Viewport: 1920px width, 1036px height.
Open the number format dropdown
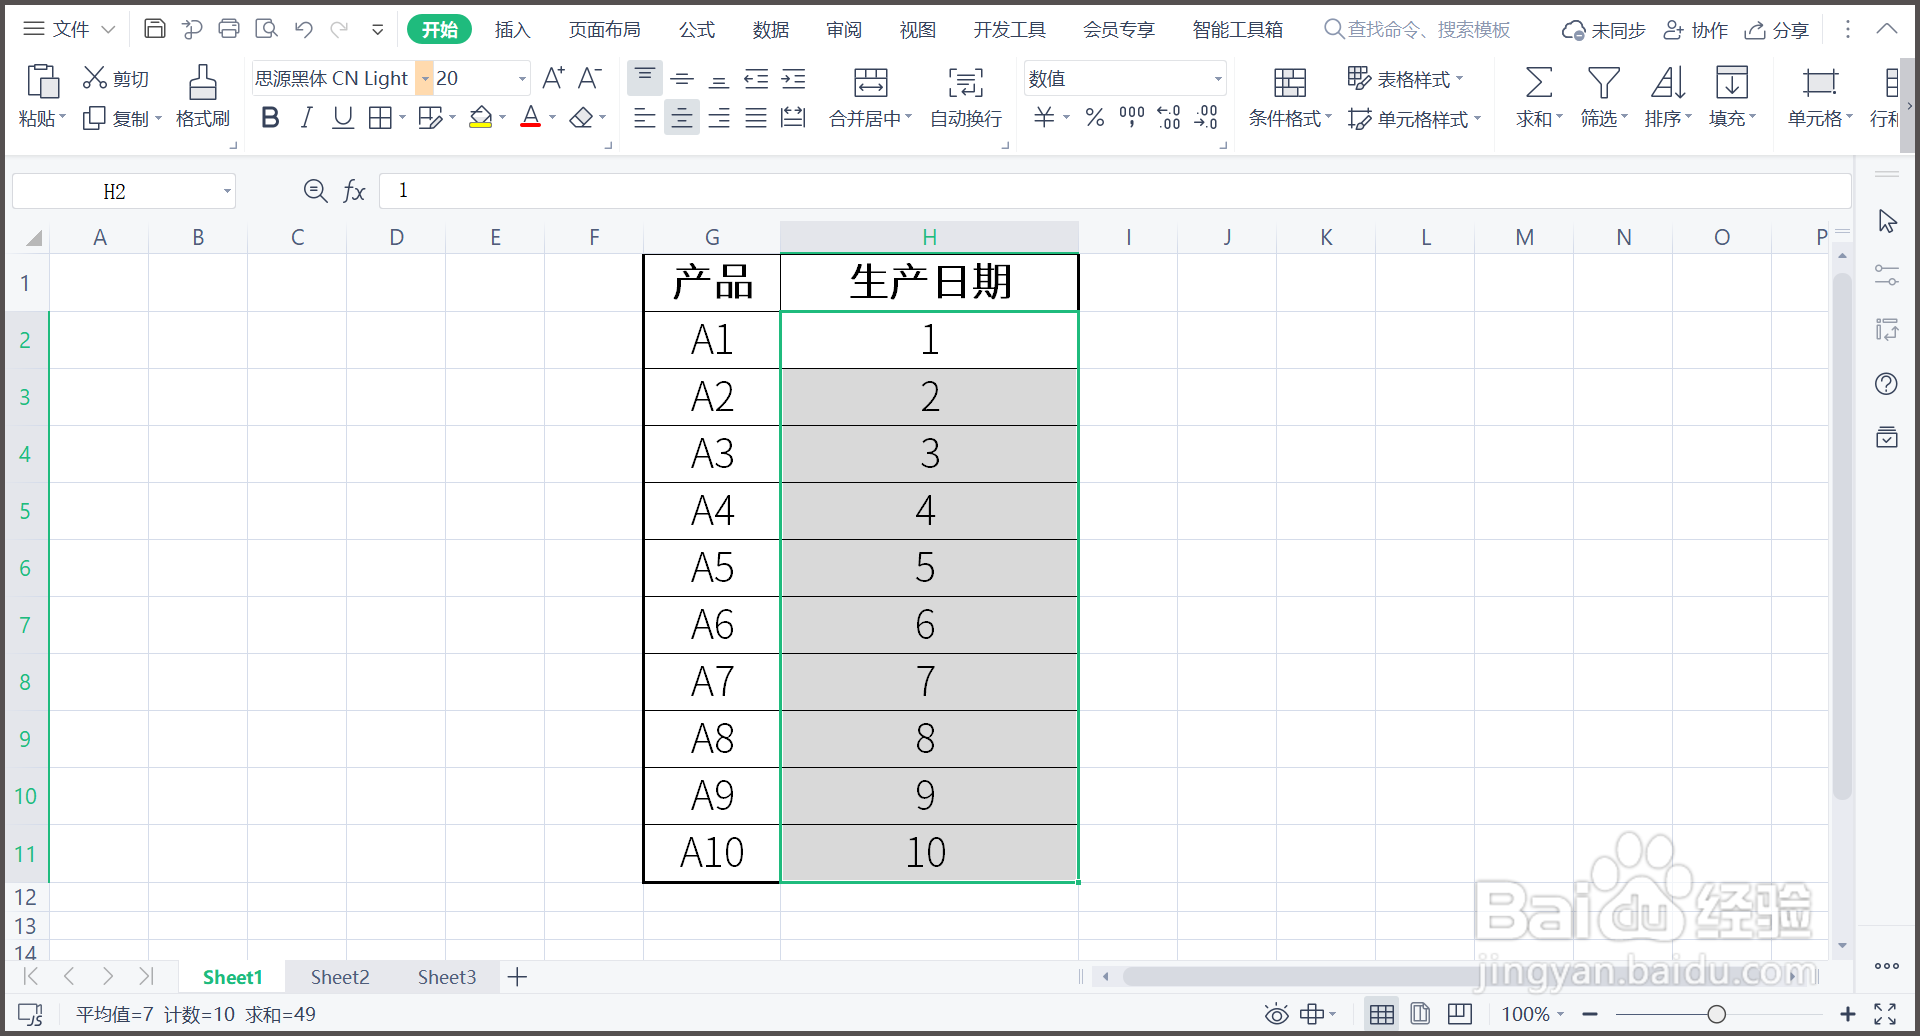(1218, 78)
